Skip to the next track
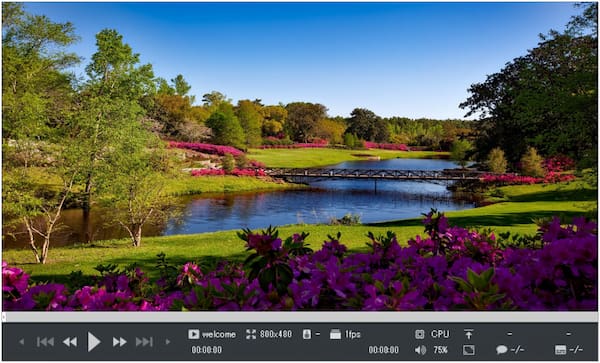600x363 pixels. click(x=144, y=342)
